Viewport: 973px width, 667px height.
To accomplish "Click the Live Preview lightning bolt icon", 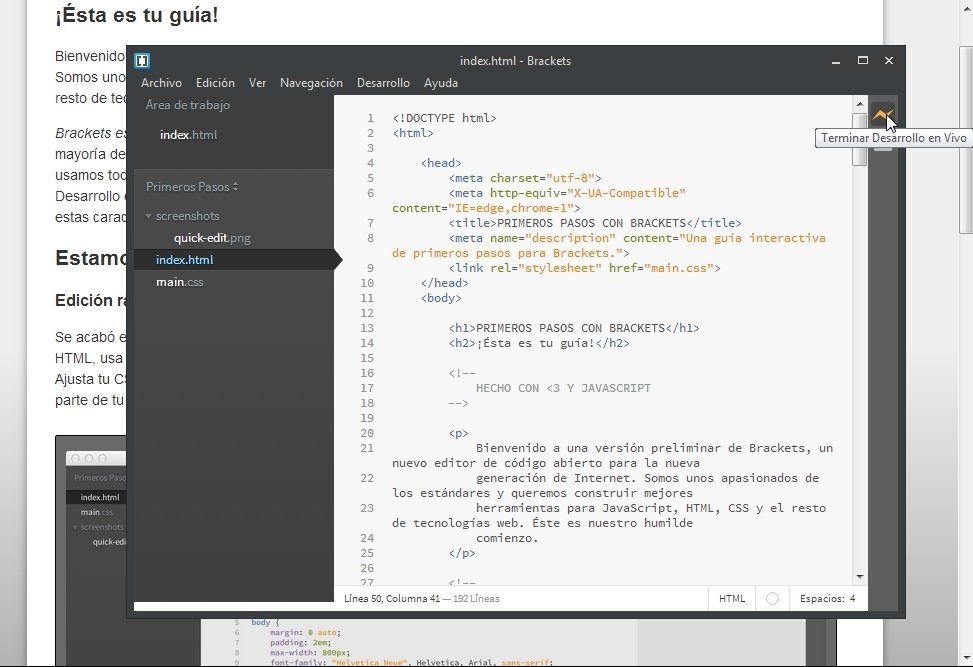I will click(882, 114).
